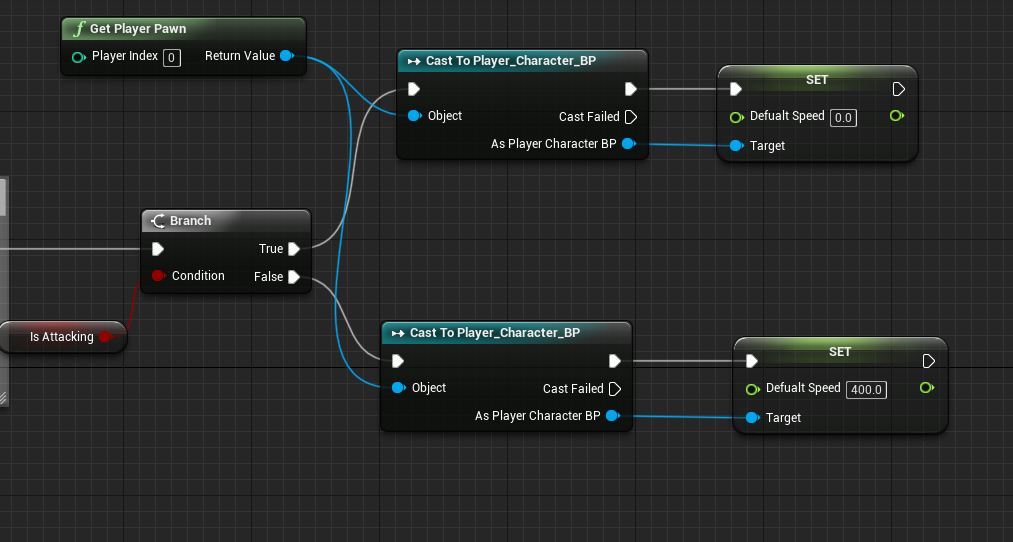Click As Player Character BP pin on upper Cast
Viewport: 1013px width, 542px height.
tap(628, 144)
